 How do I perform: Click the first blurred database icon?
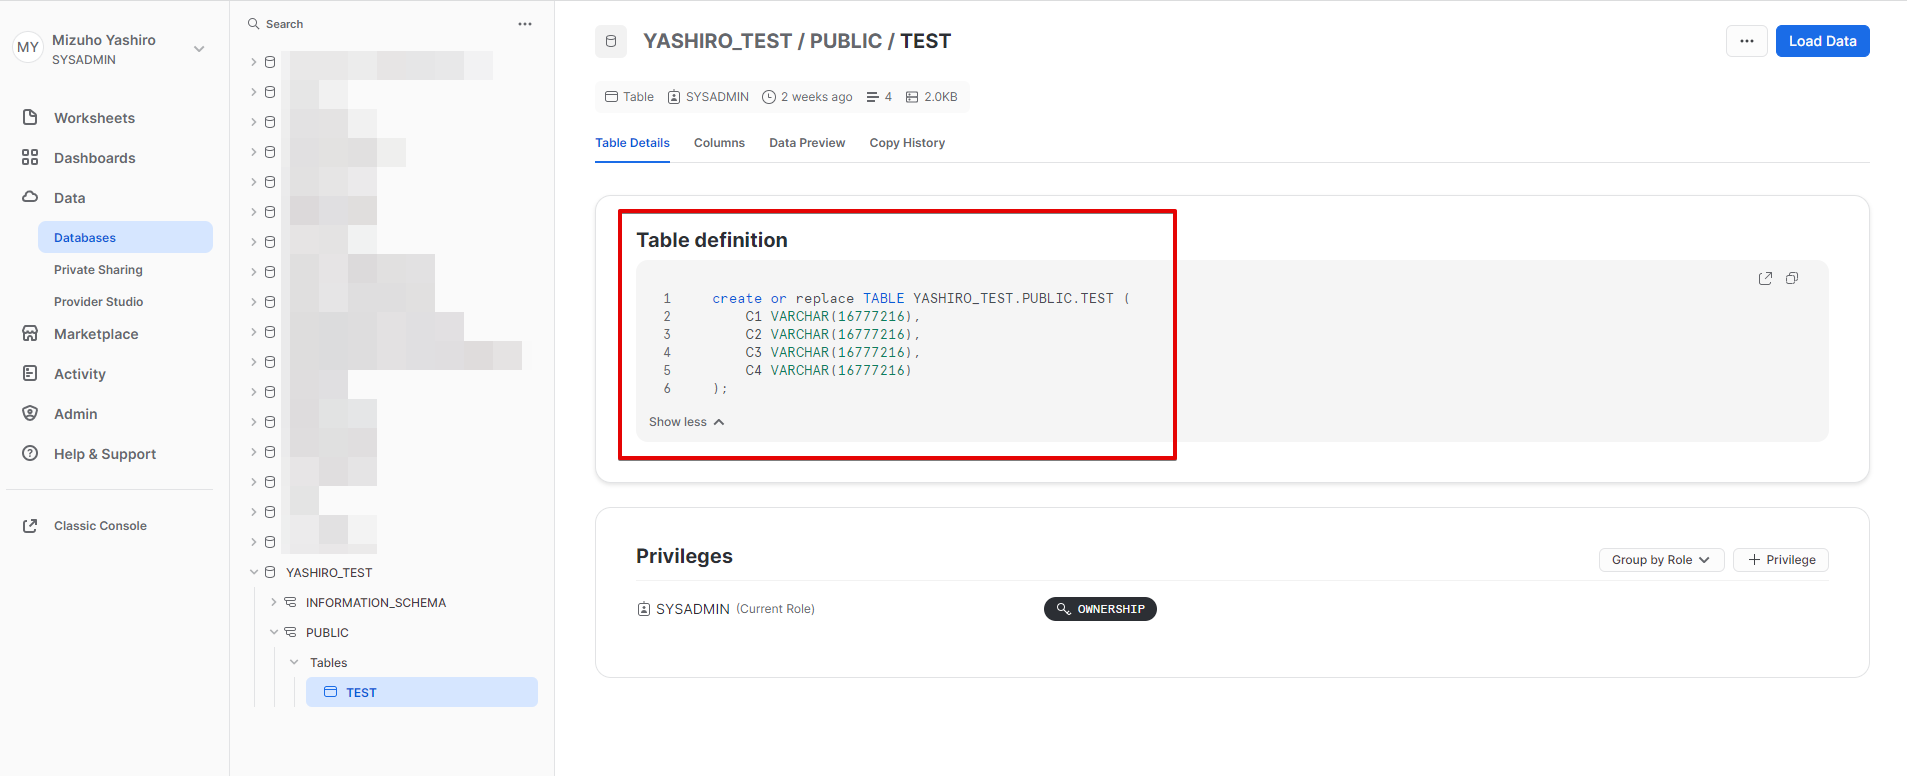point(270,62)
